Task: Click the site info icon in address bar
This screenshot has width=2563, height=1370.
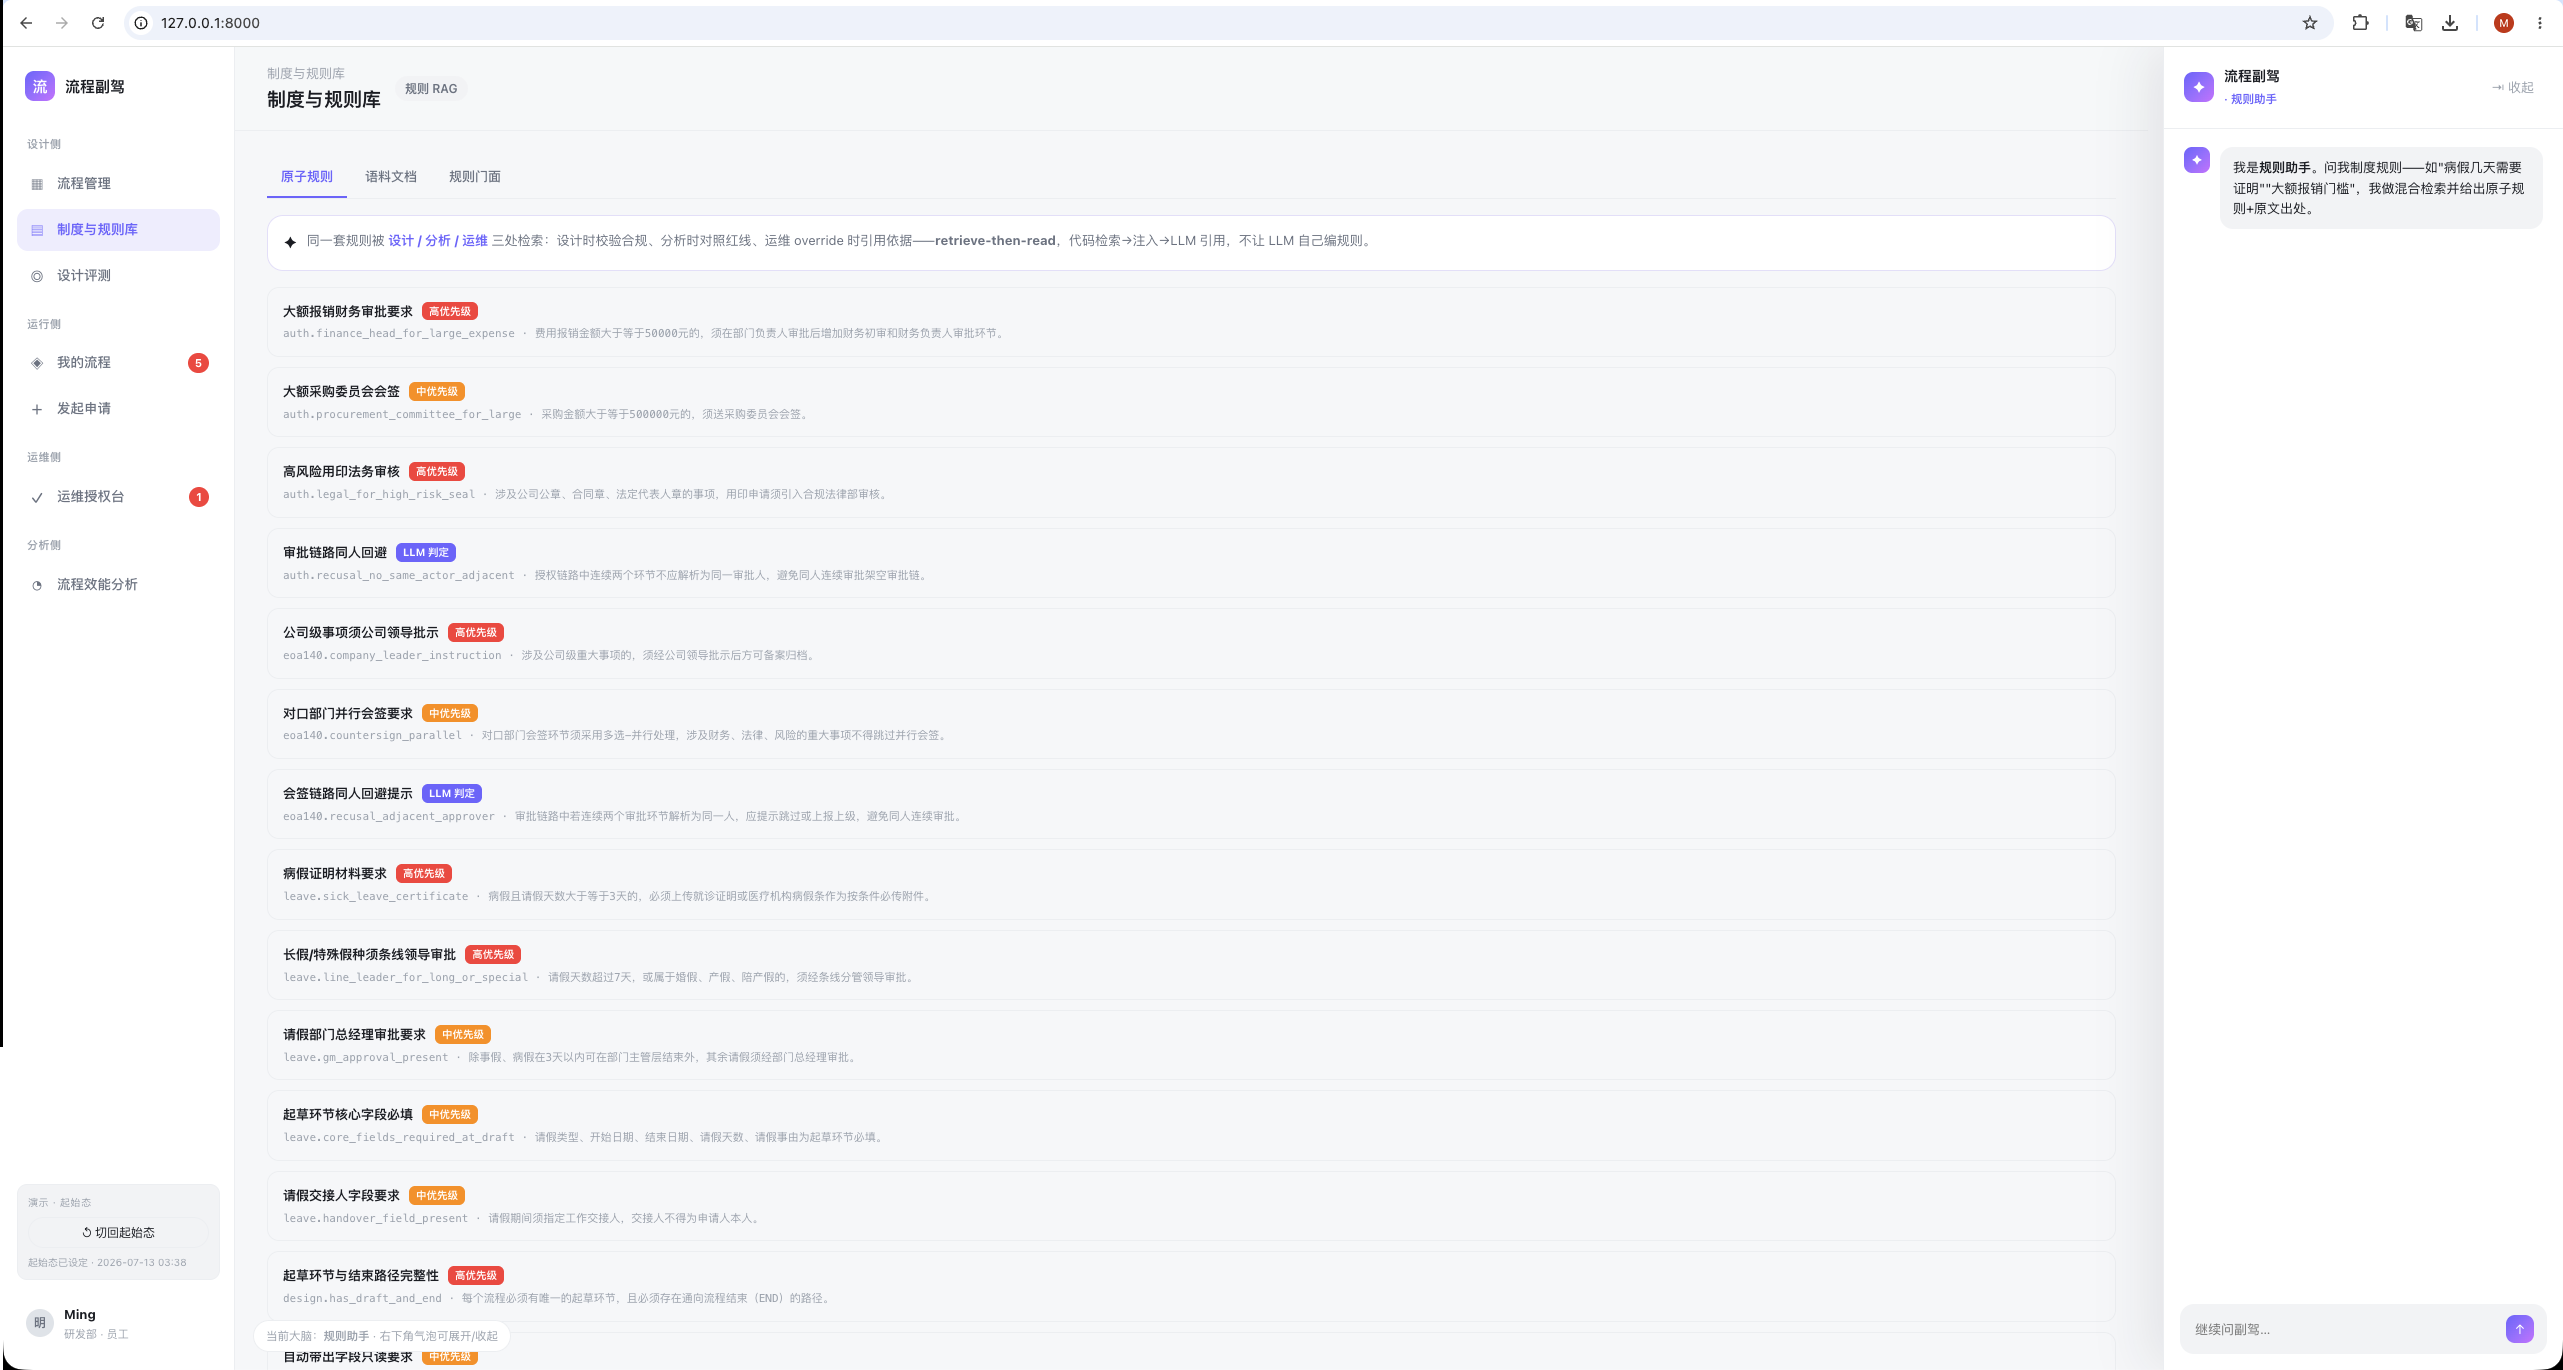Action: (x=142, y=23)
